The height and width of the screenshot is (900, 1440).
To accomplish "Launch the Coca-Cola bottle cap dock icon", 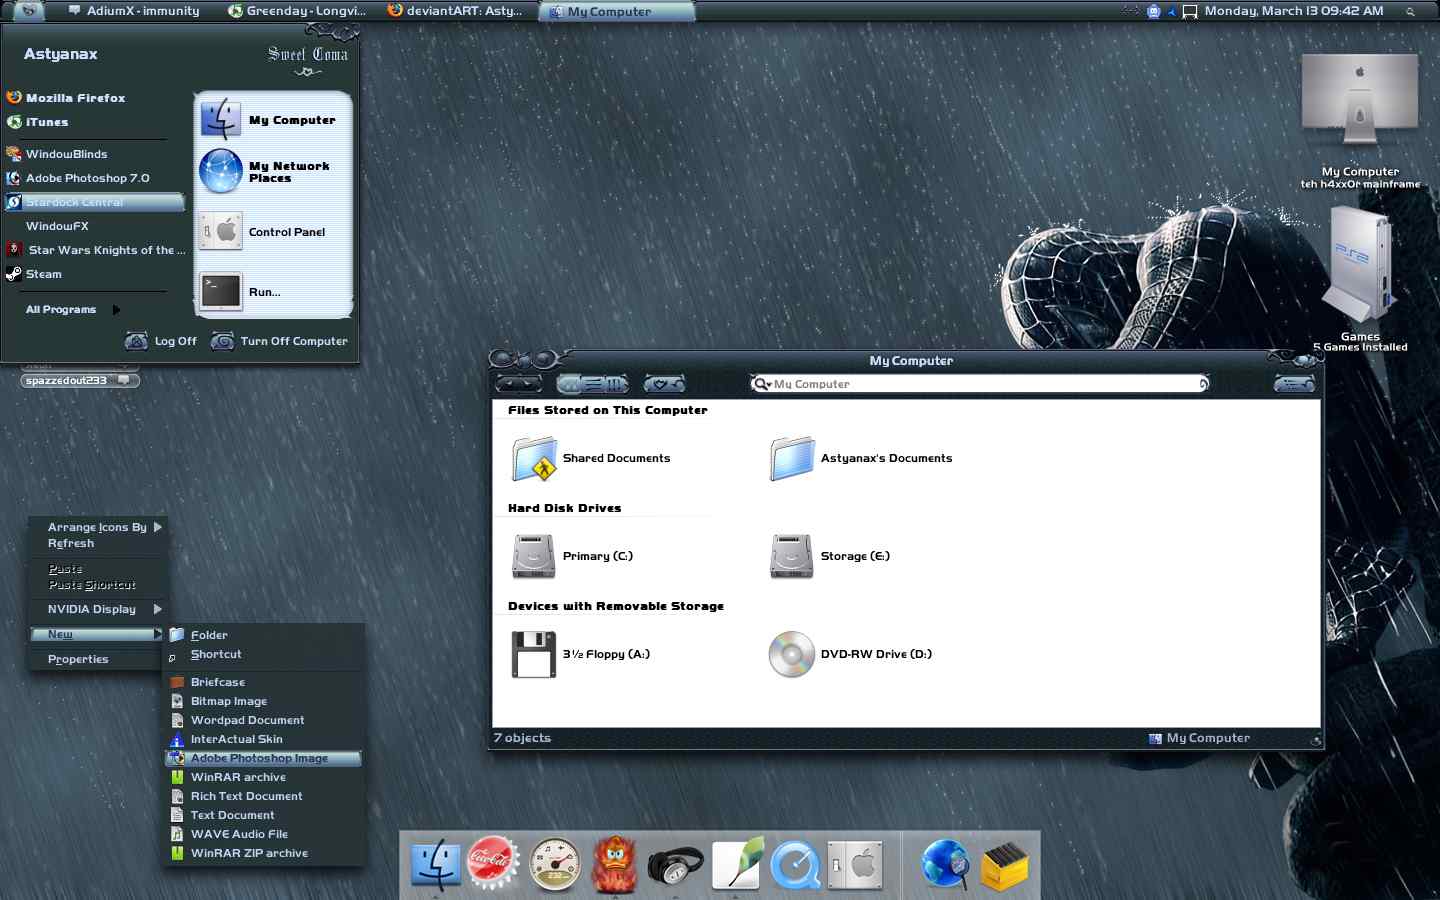I will 493,862.
